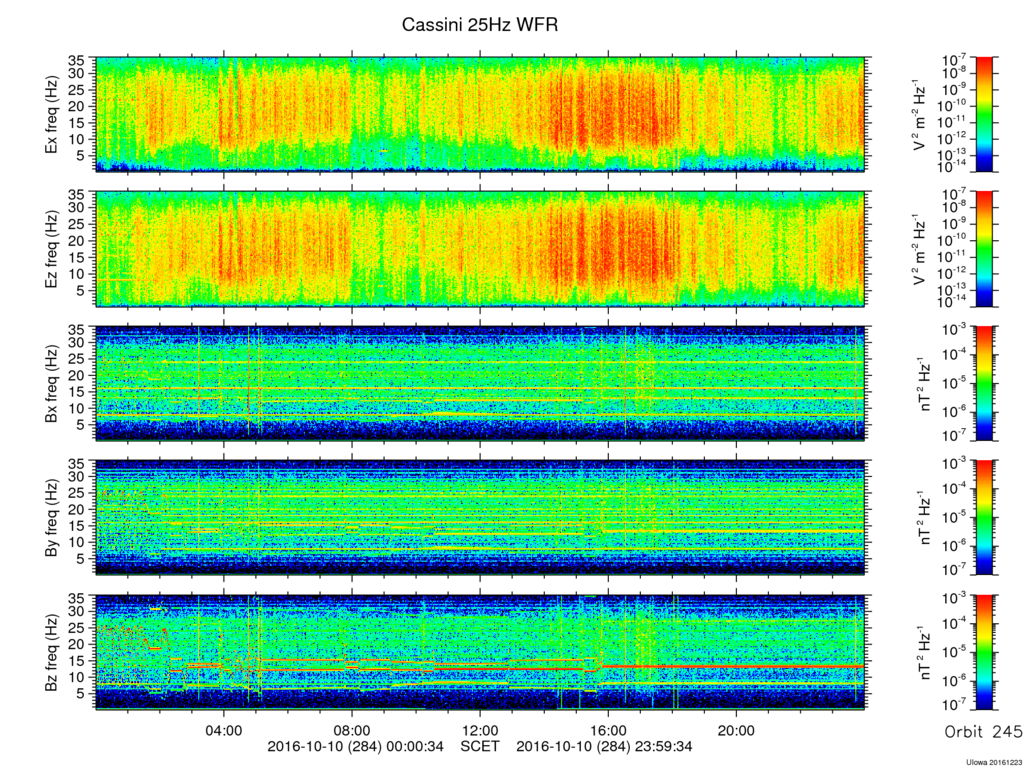Screen dimensions: 1024x767
Task: Click the 20:00 time axis tick label
Action: pyautogui.click(x=736, y=730)
